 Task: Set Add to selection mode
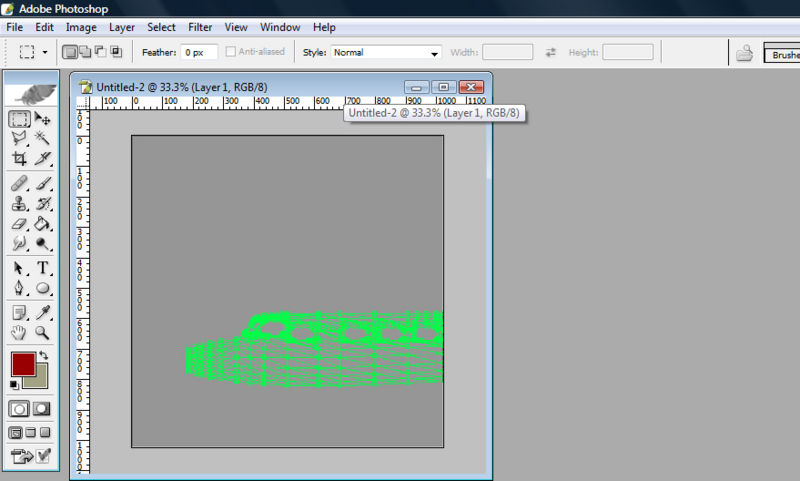(85, 52)
